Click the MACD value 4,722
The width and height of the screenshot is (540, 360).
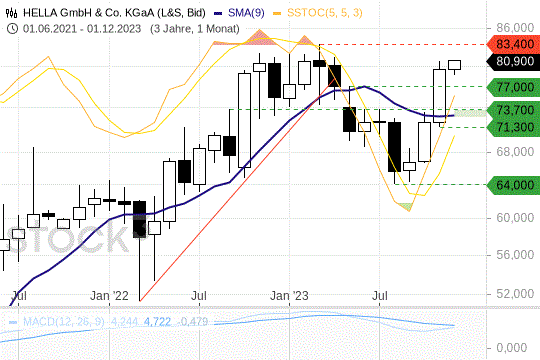[157, 322]
